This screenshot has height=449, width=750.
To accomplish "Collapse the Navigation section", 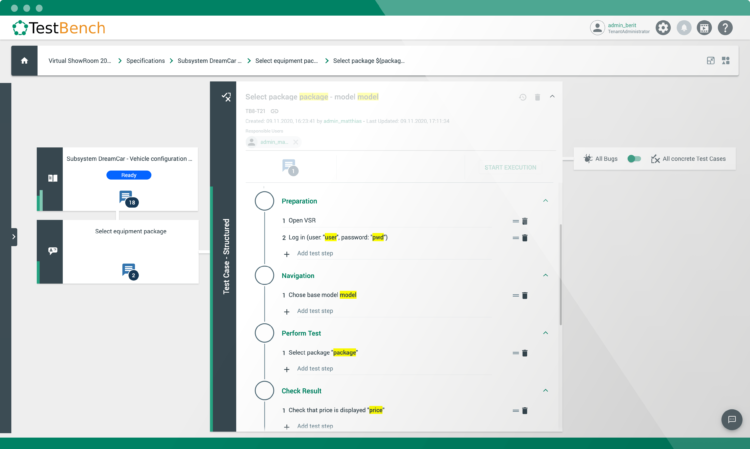I will pyautogui.click(x=545, y=275).
